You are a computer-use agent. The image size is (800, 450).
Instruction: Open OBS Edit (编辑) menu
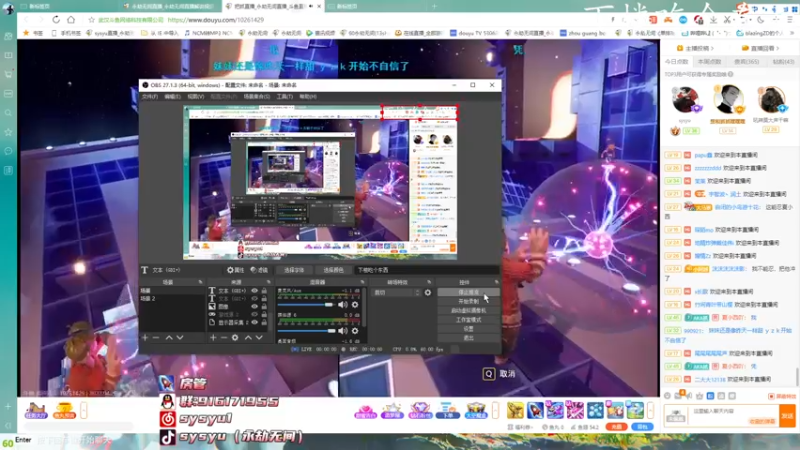[x=172, y=96]
